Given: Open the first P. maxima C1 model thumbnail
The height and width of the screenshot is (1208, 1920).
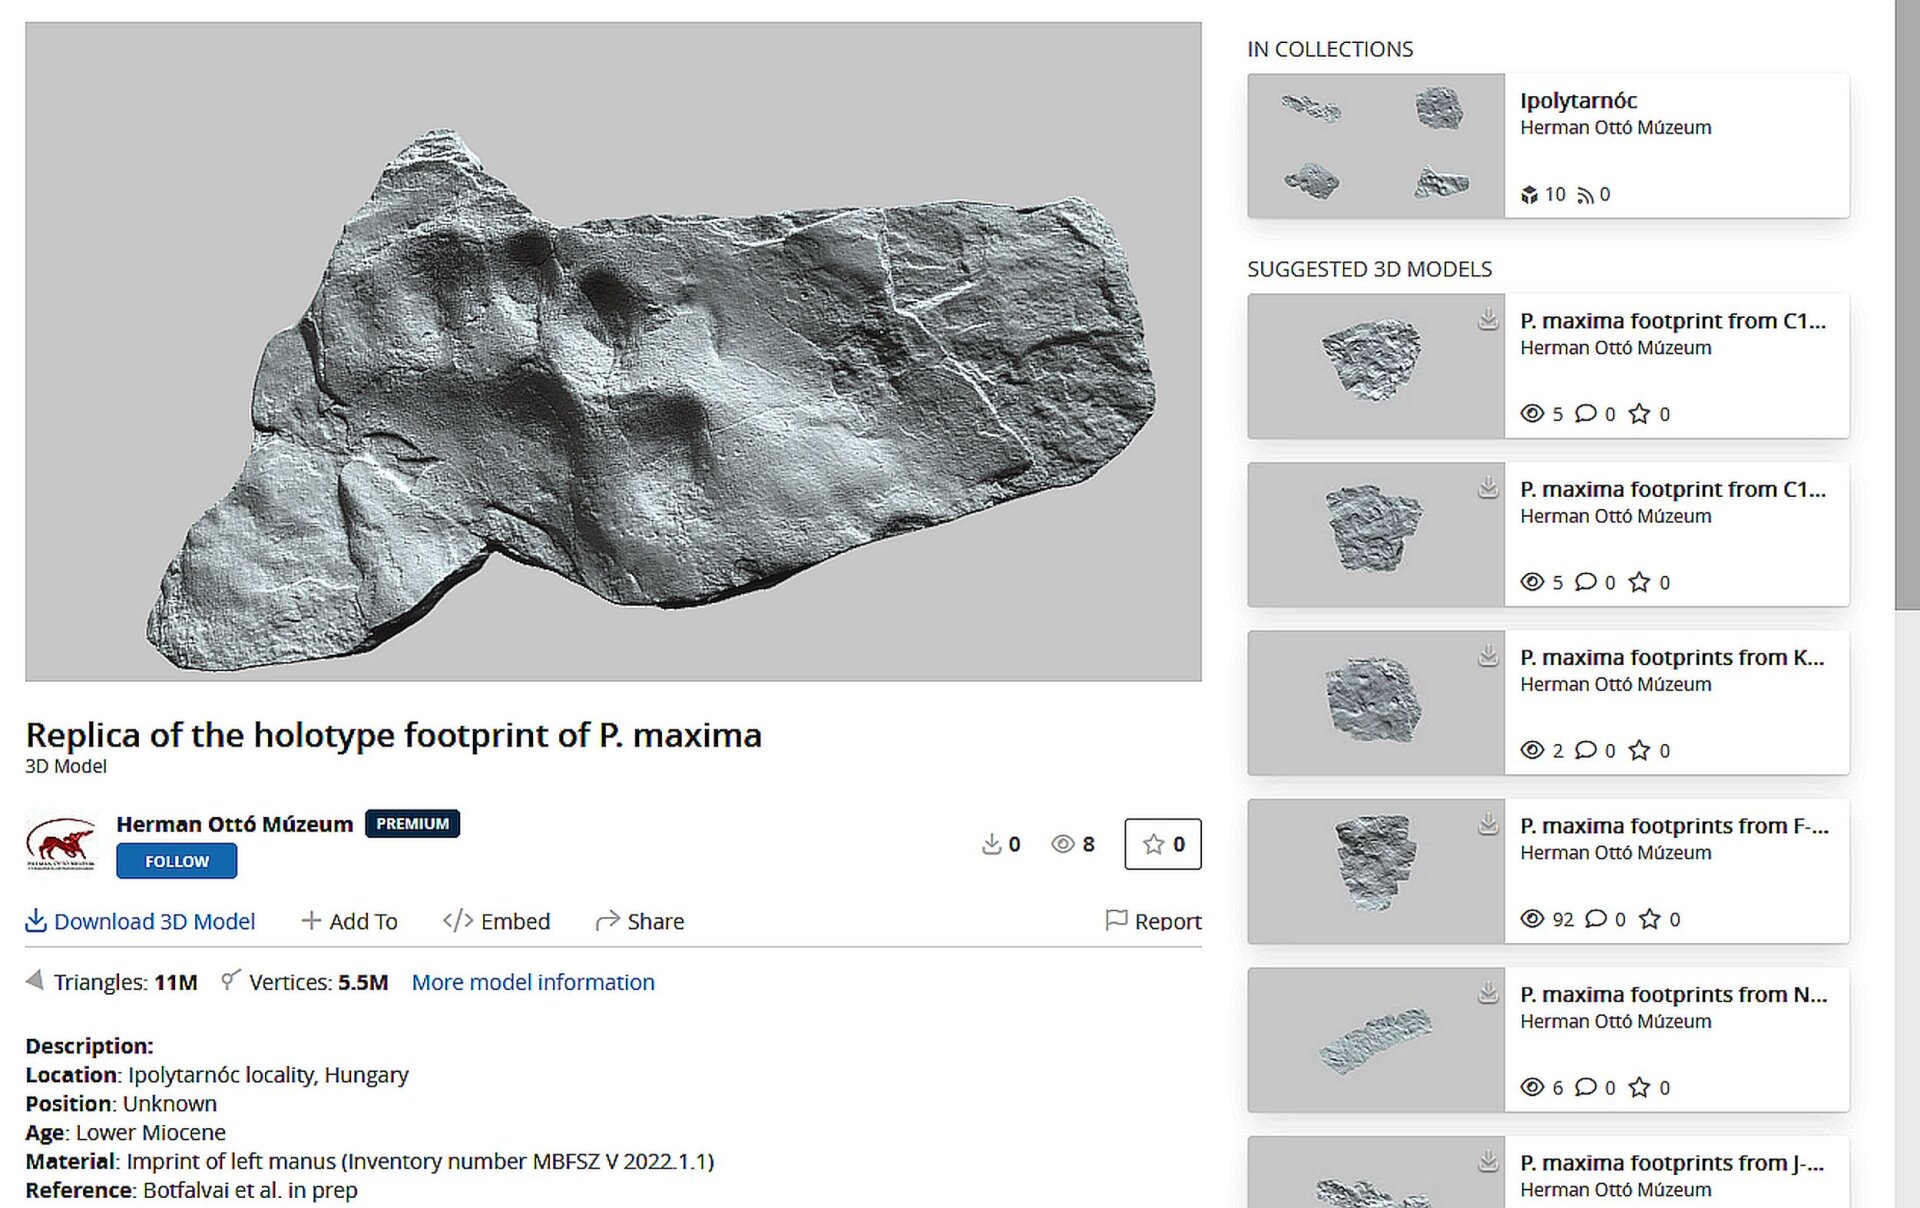Looking at the screenshot, I should (1376, 366).
